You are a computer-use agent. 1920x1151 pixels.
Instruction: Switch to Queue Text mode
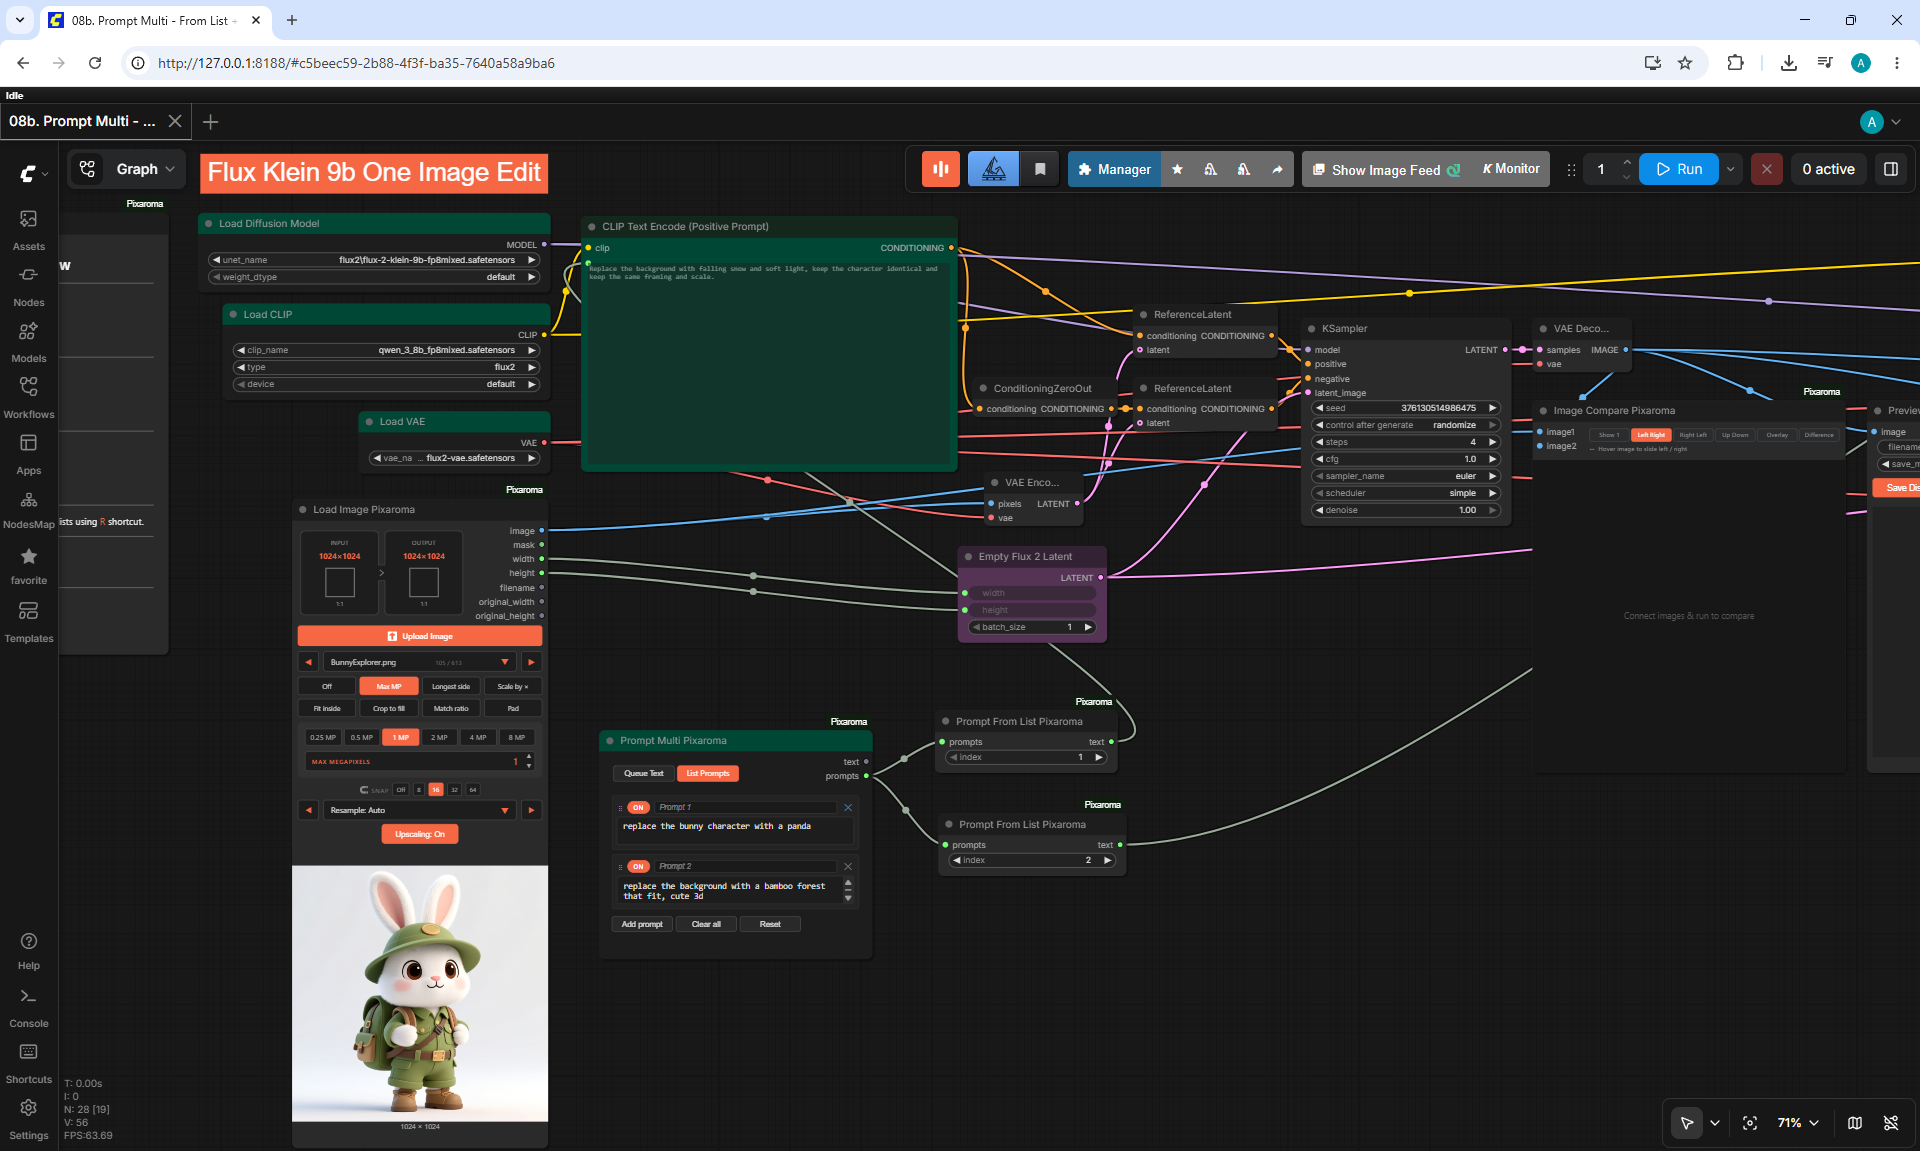click(x=644, y=773)
